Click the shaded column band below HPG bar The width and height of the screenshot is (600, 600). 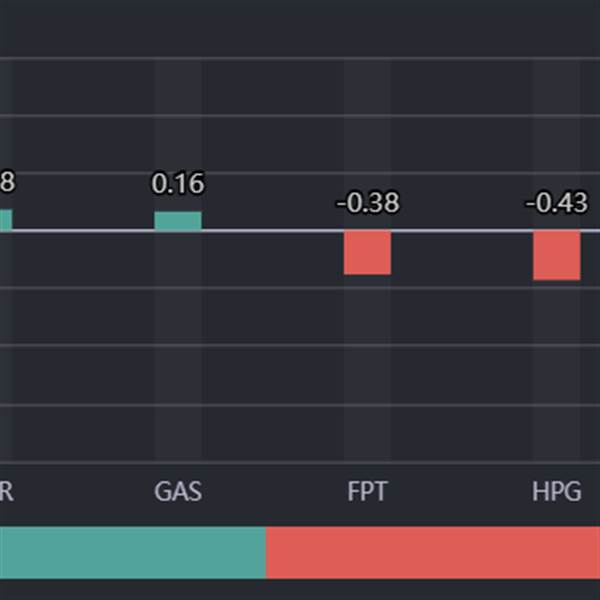pos(556,380)
